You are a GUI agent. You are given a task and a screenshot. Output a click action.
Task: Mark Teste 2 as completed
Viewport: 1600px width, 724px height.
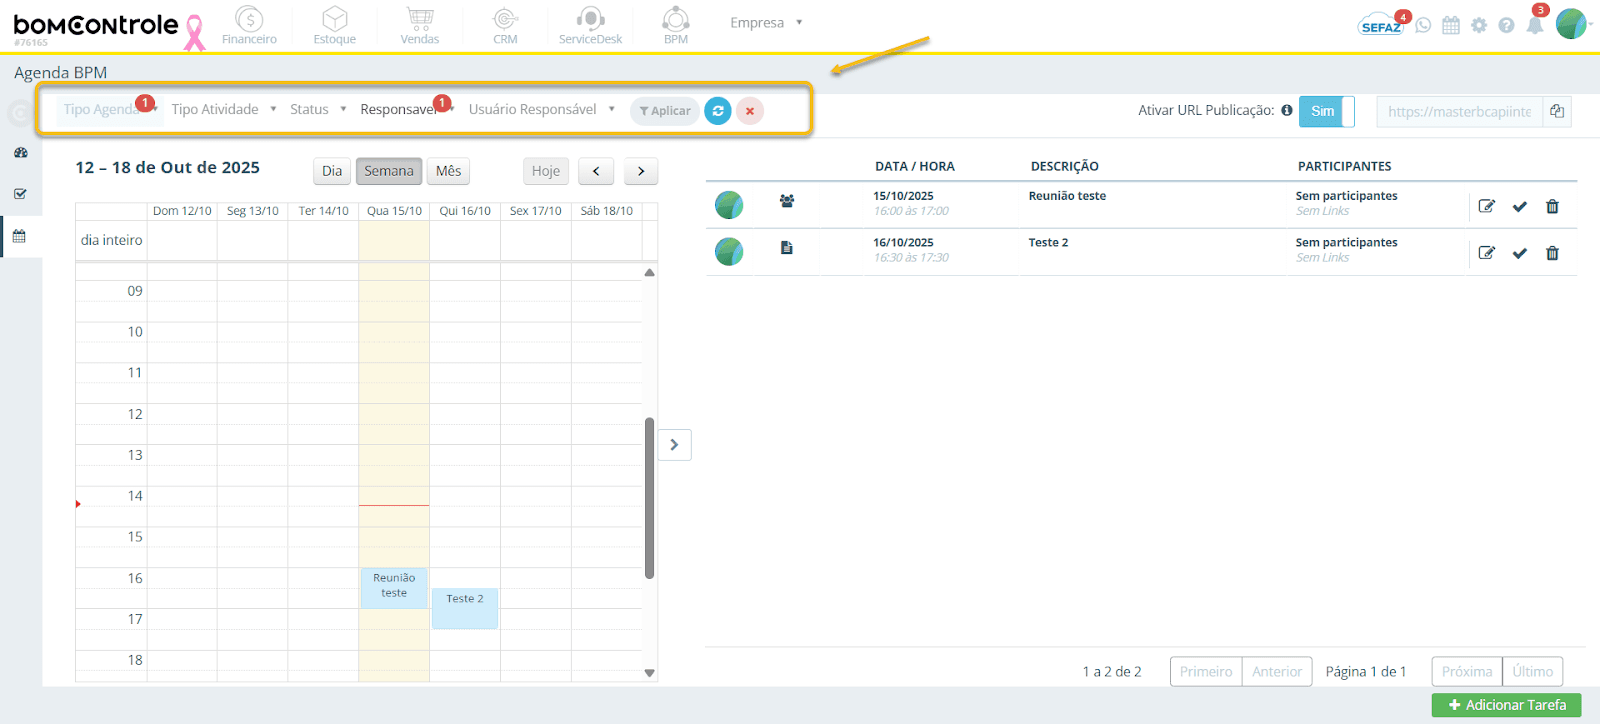point(1520,253)
